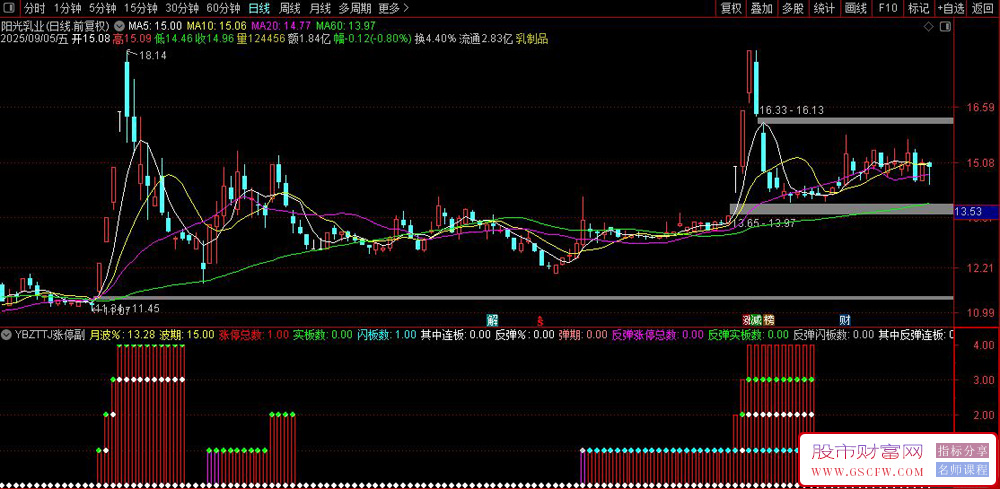Open the 多股 multi-stock view

(793, 8)
